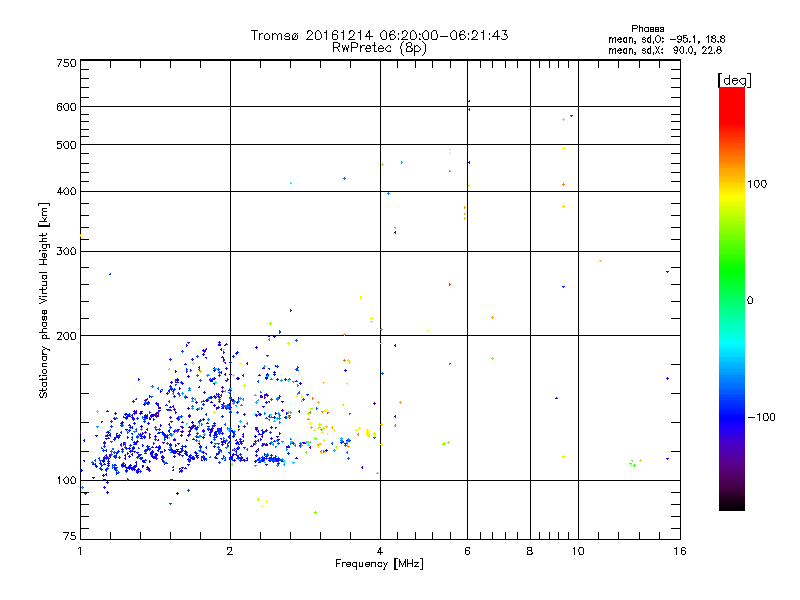
Task: Click y-axis tick label '75'
Action: click(x=70, y=536)
